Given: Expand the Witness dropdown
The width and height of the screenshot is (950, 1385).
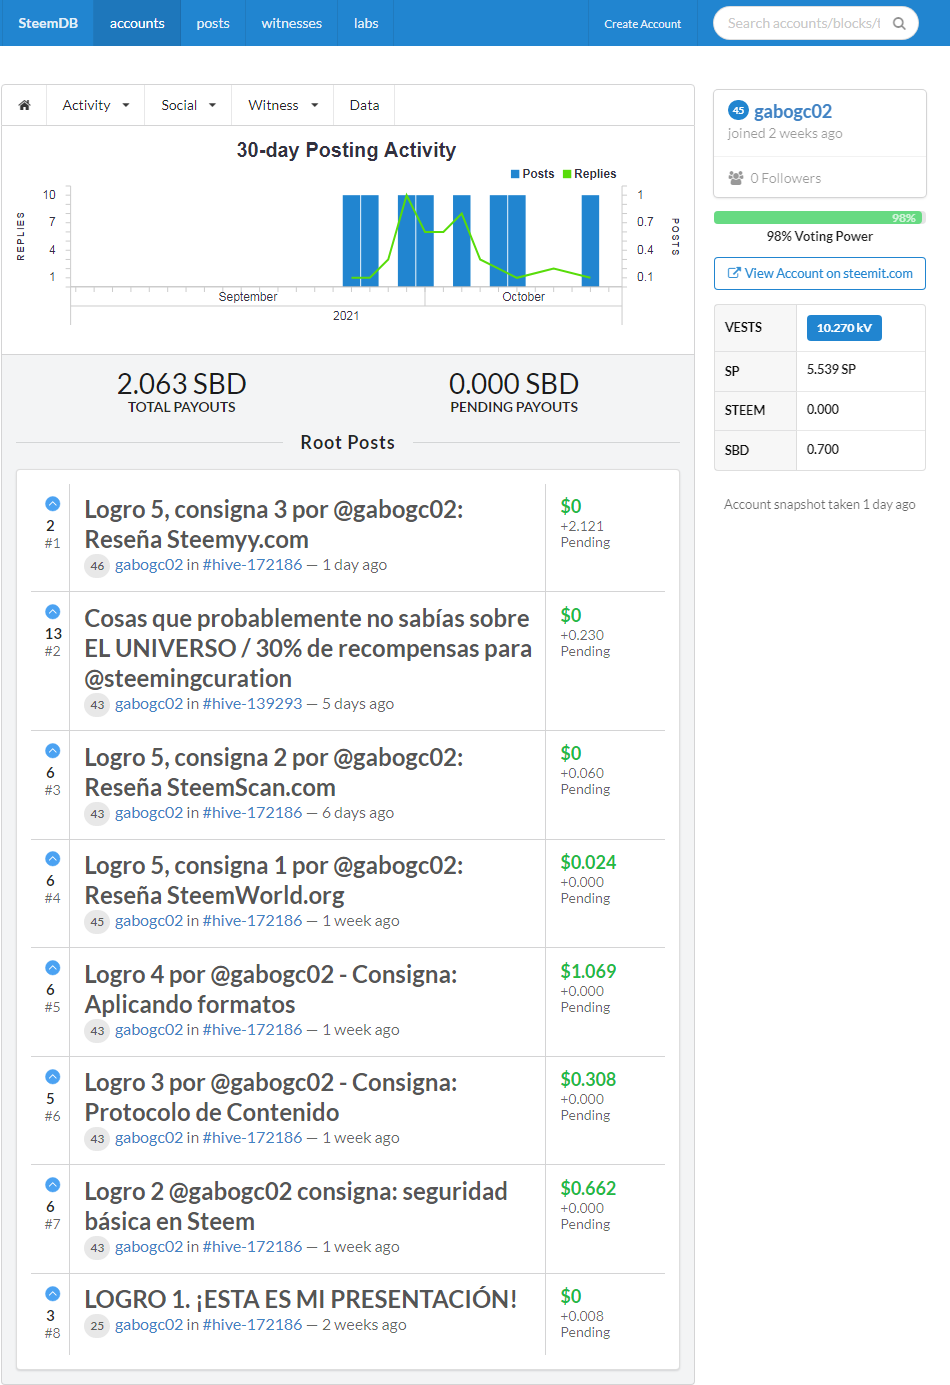Looking at the screenshot, I should 283,105.
